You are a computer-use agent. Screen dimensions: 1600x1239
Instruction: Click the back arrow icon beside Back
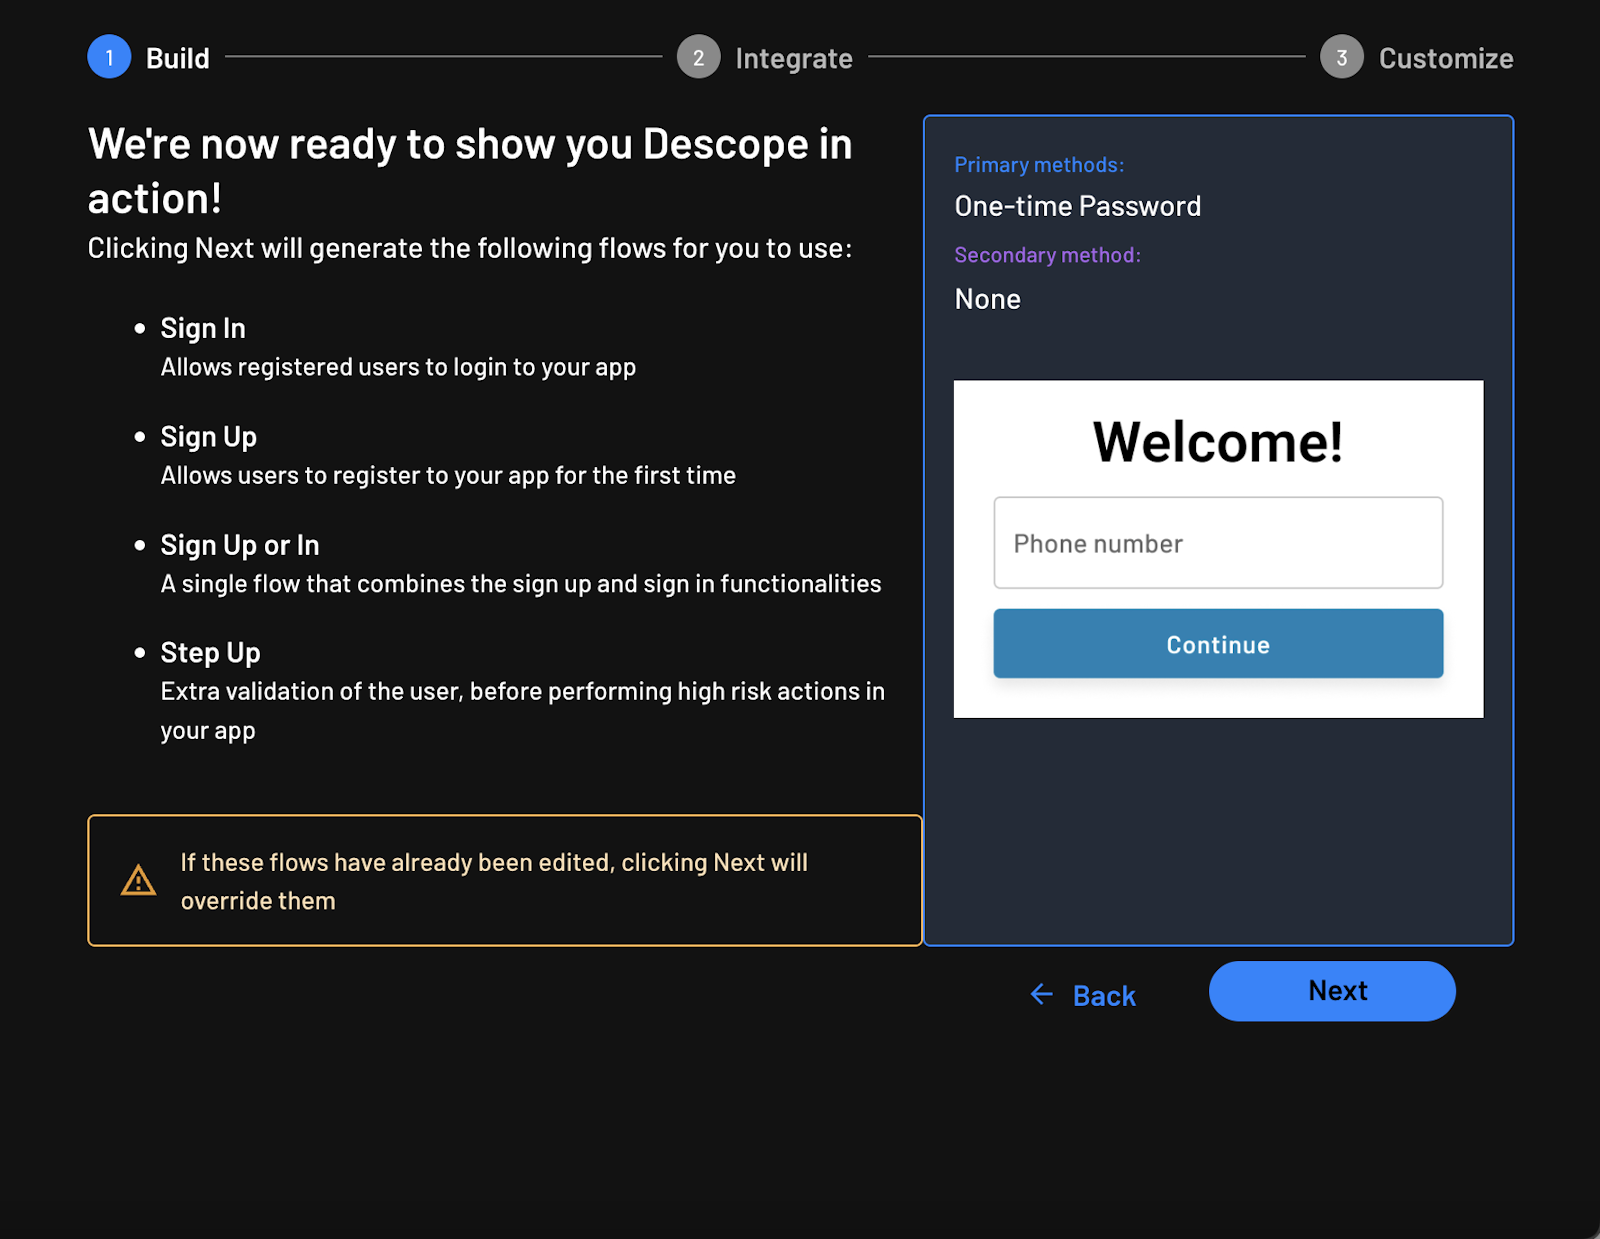pos(1041,994)
